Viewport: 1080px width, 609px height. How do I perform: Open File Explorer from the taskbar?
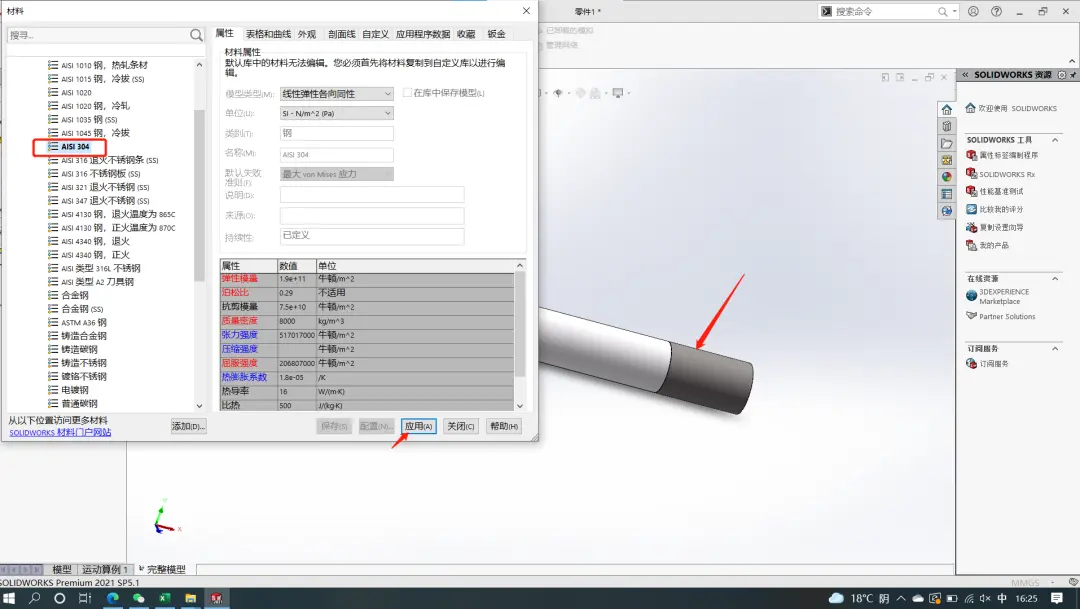pyautogui.click(x=191, y=598)
